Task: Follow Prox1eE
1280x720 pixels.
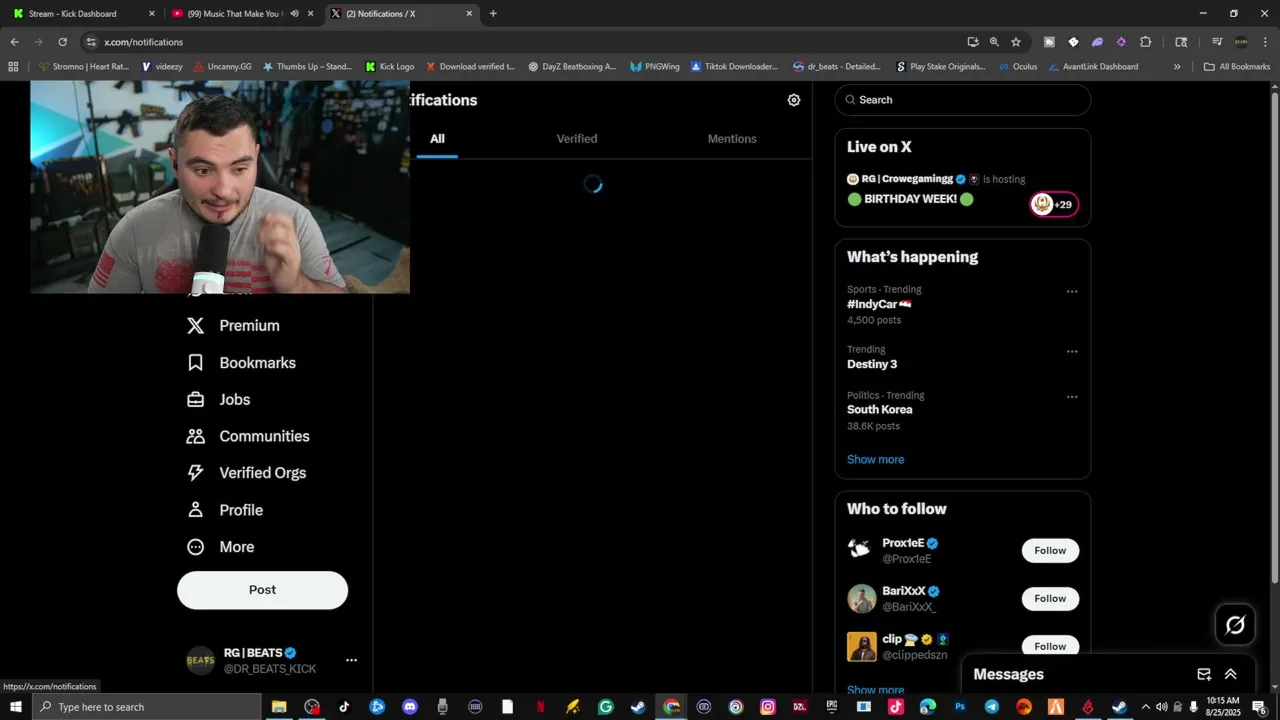Action: [x=1050, y=551]
